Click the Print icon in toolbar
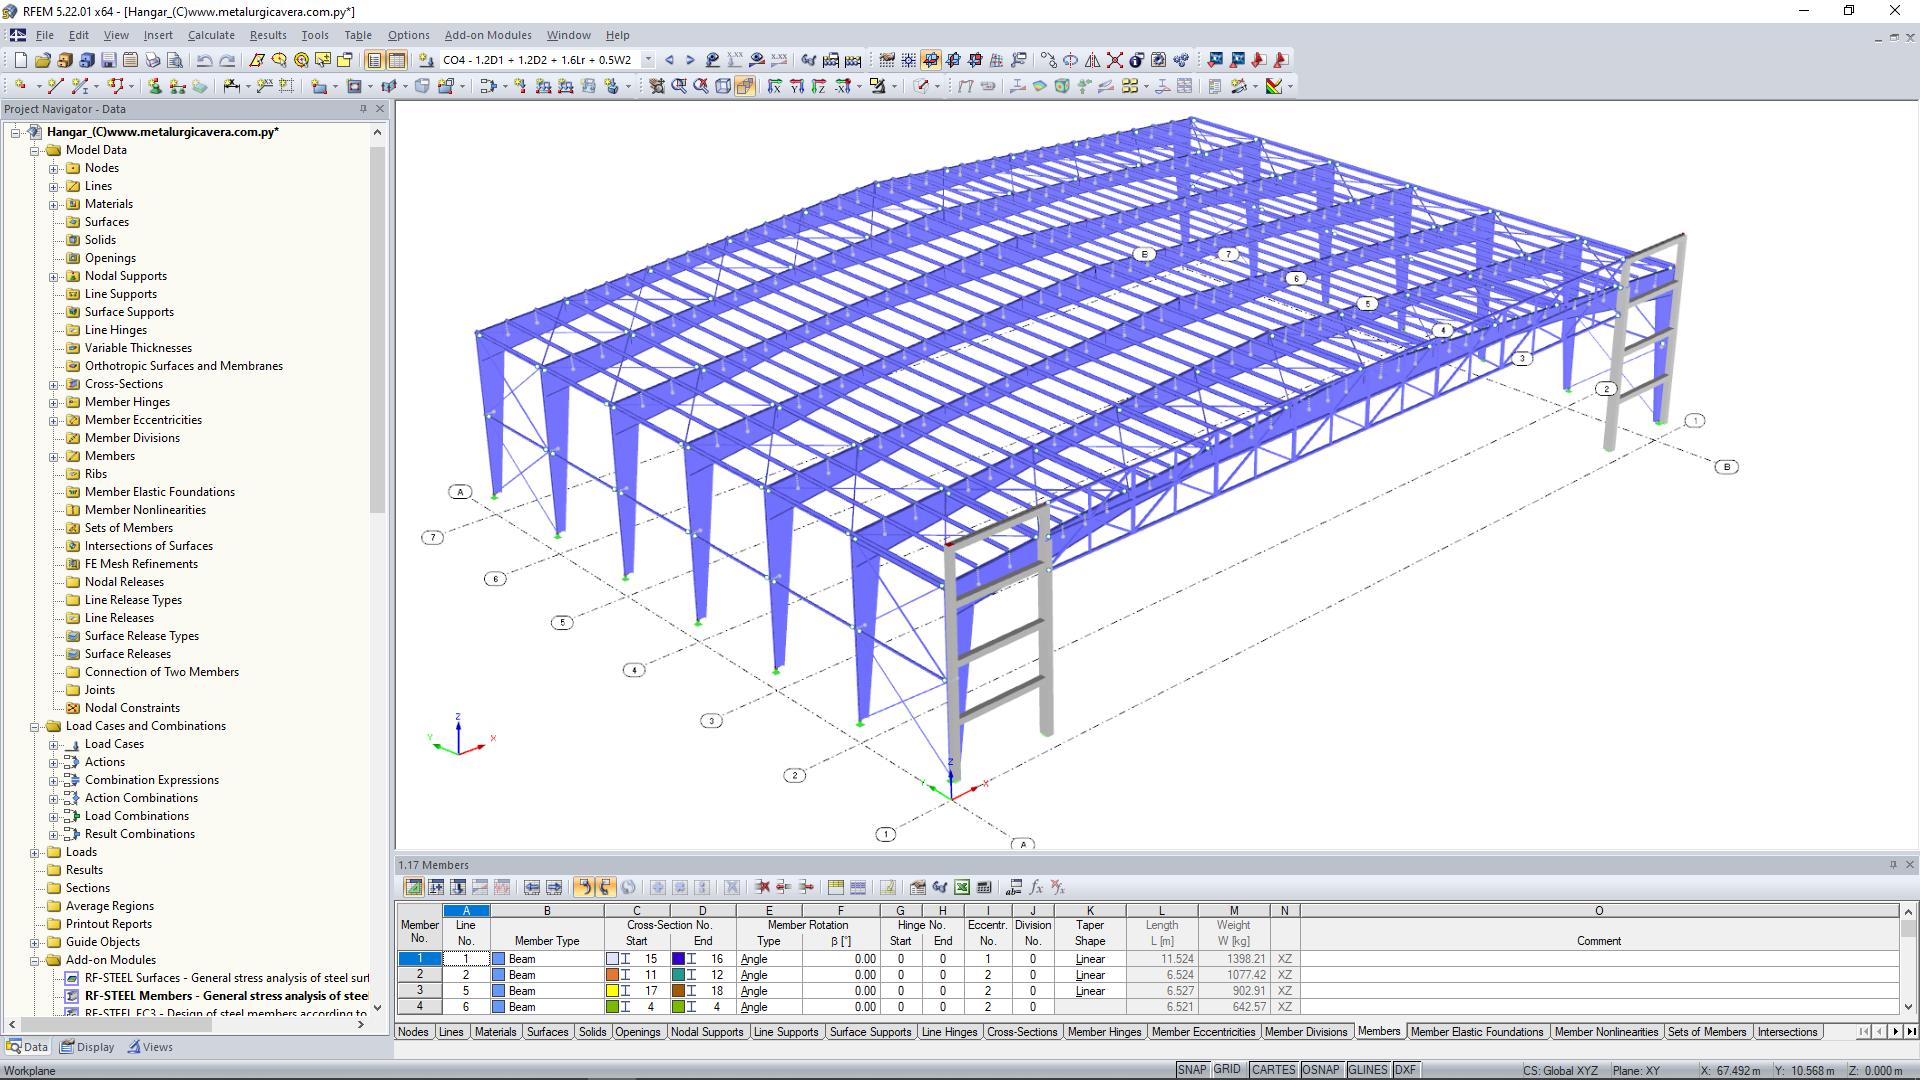Screen dimensions: 1920x1080 (152, 60)
